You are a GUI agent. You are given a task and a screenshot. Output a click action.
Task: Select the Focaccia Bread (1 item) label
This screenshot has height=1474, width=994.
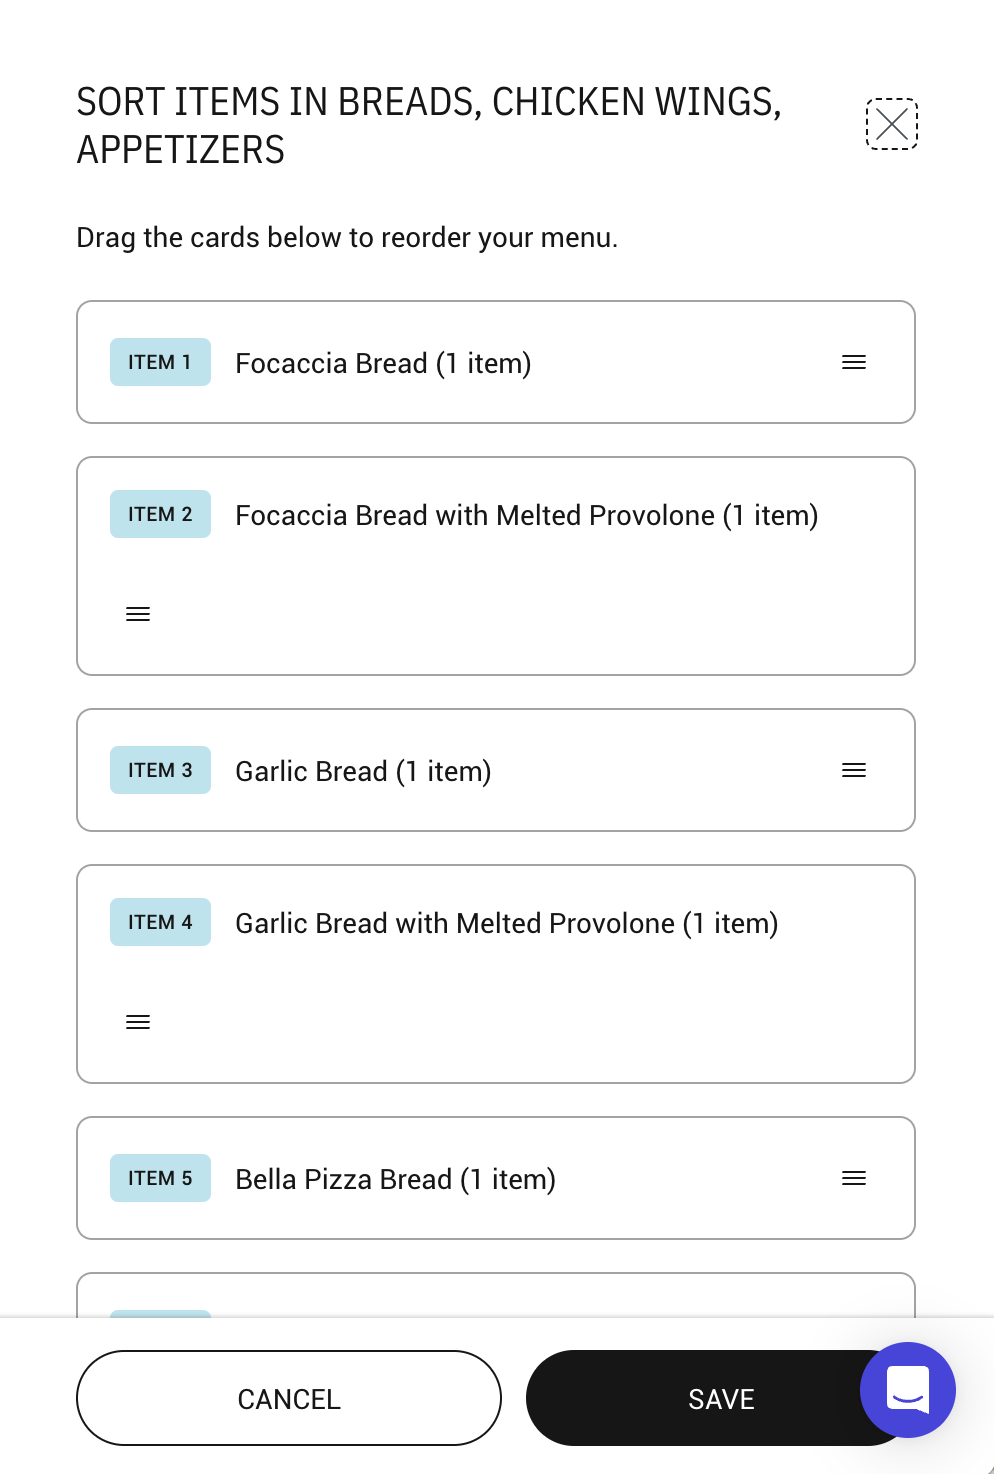tap(383, 363)
